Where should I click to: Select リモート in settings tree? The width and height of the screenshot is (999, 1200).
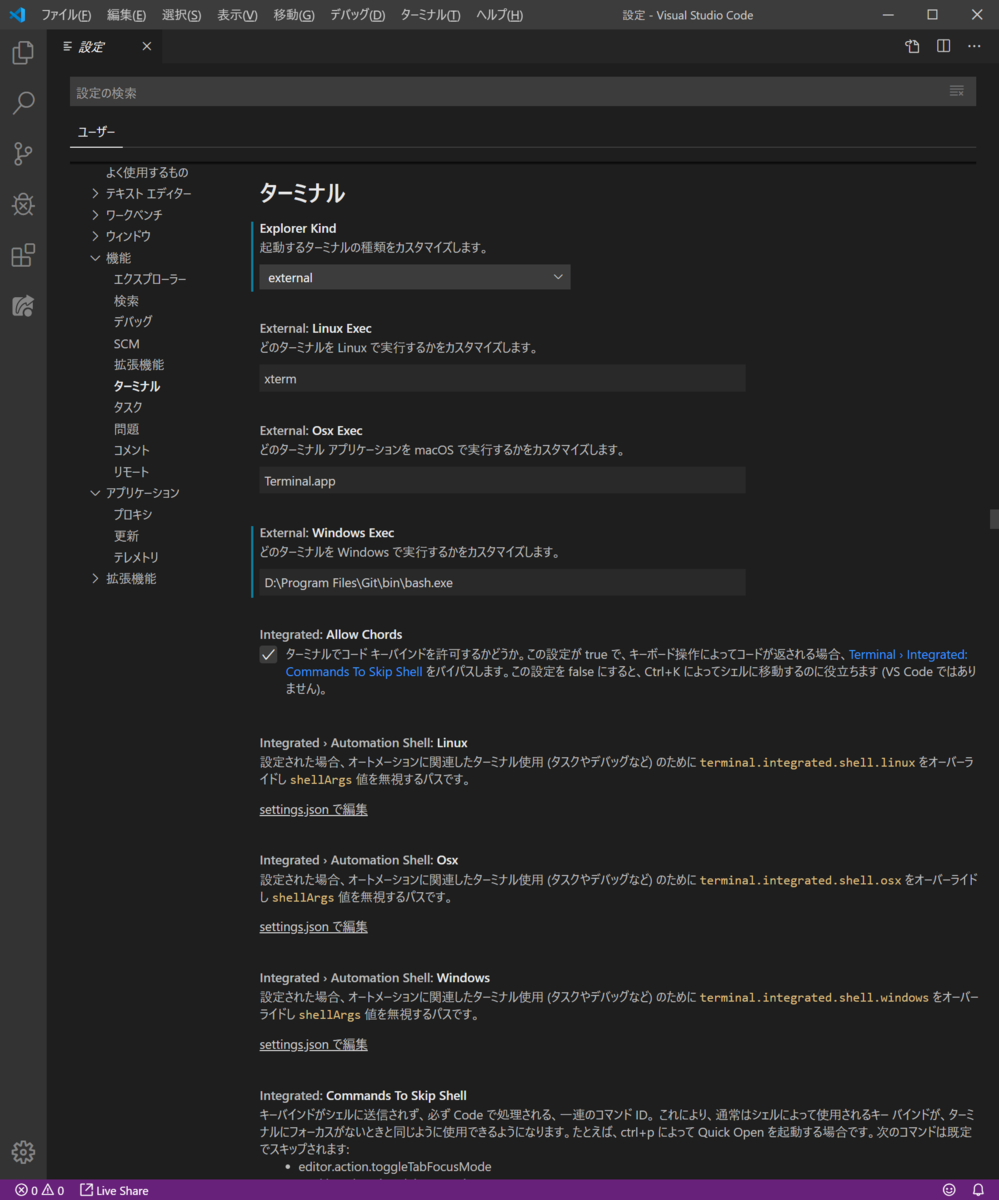coord(131,472)
